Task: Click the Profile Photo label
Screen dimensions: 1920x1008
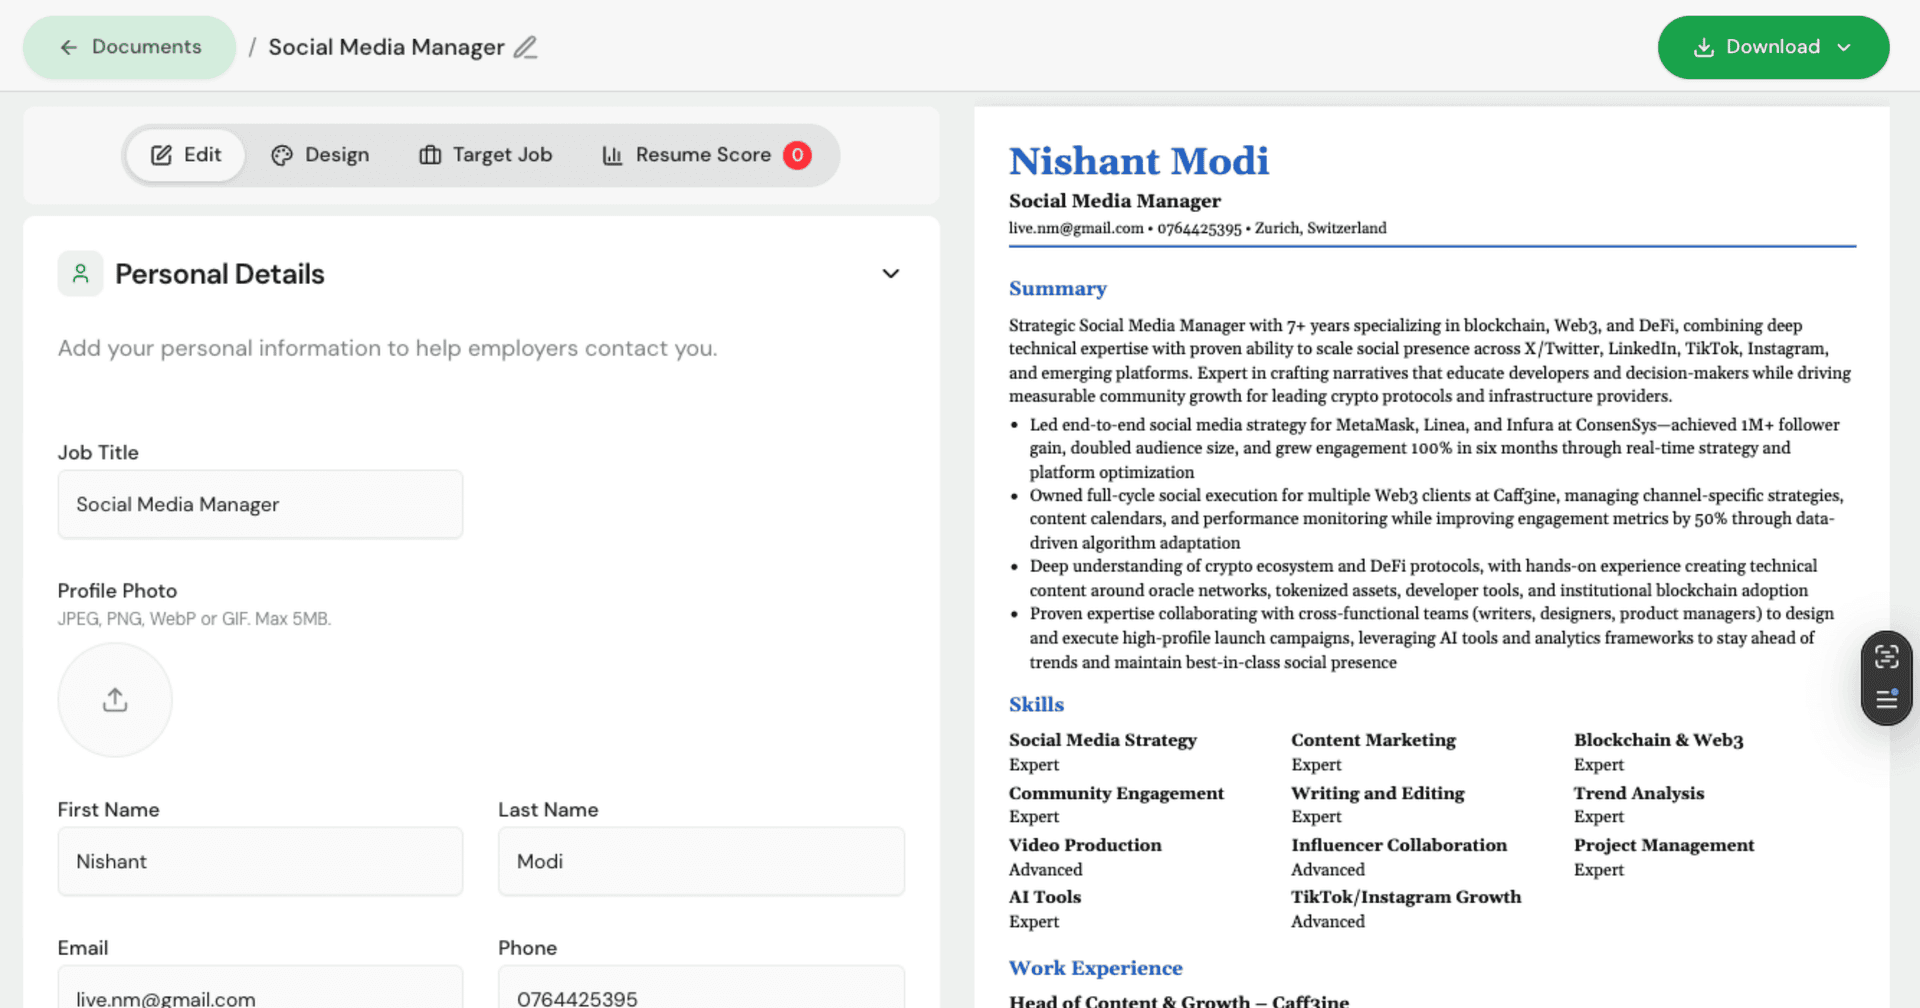Action: [117, 591]
